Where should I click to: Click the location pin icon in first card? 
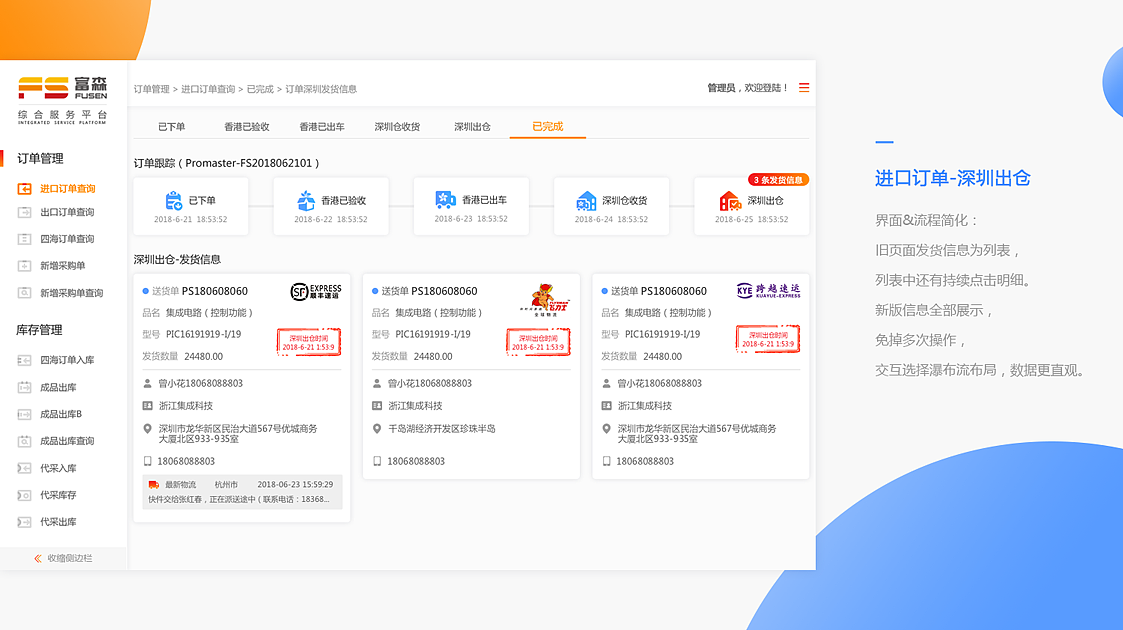pos(148,429)
